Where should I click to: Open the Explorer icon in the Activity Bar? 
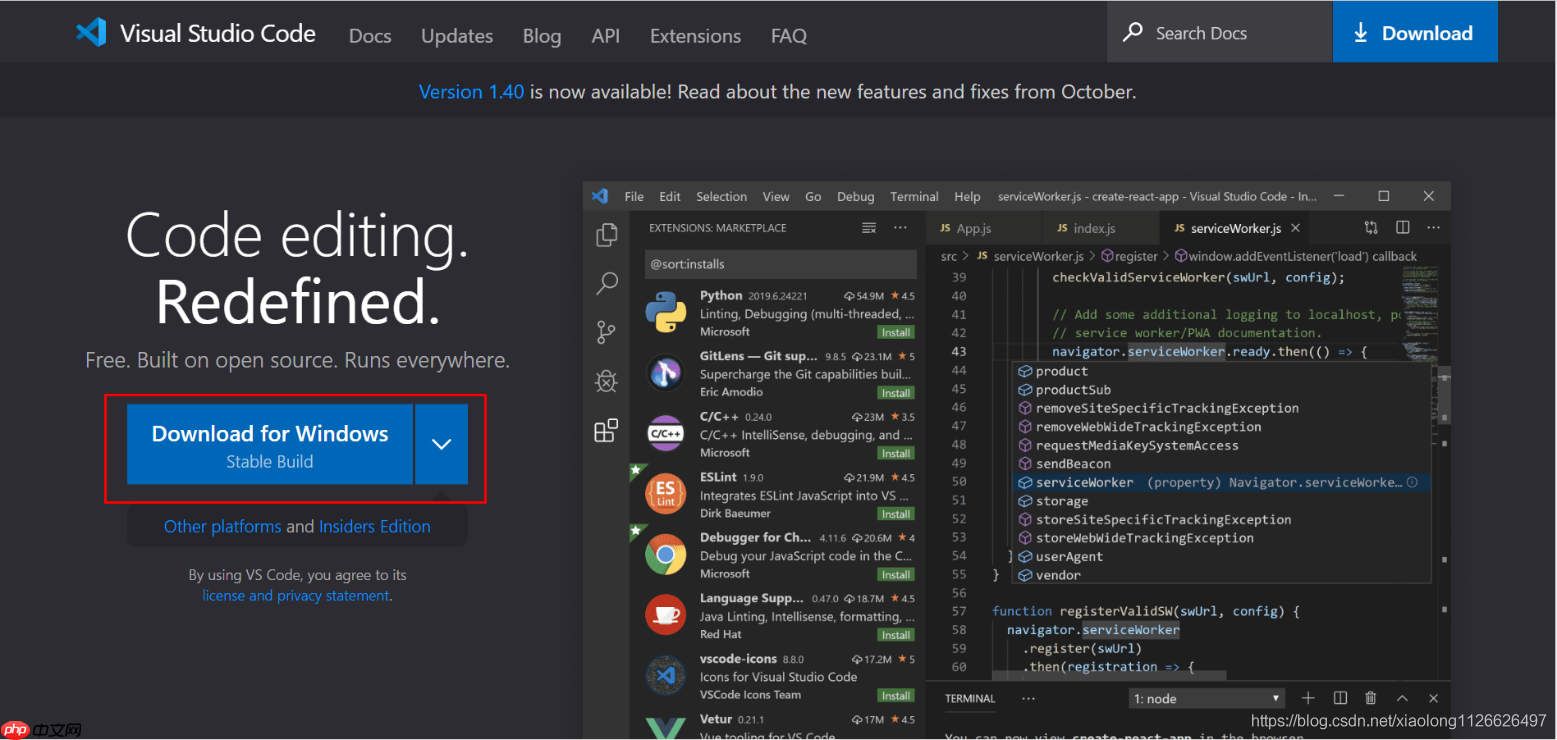click(x=606, y=233)
